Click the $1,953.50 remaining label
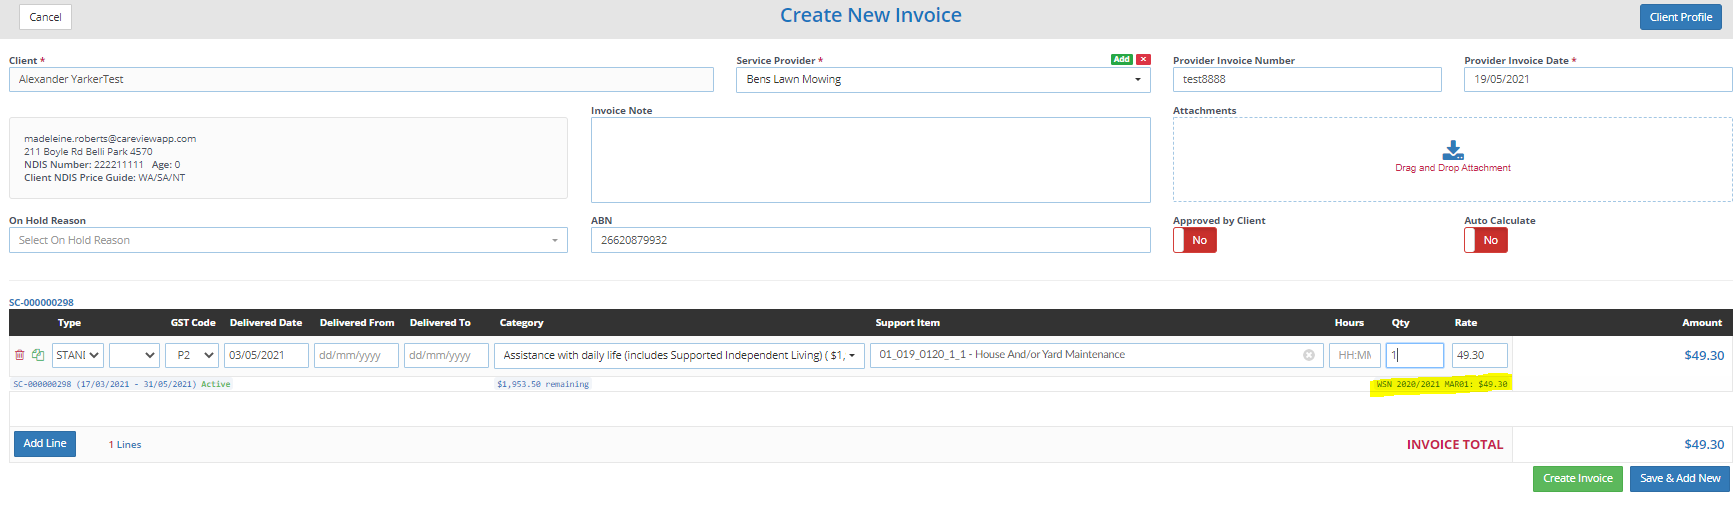 pos(543,384)
